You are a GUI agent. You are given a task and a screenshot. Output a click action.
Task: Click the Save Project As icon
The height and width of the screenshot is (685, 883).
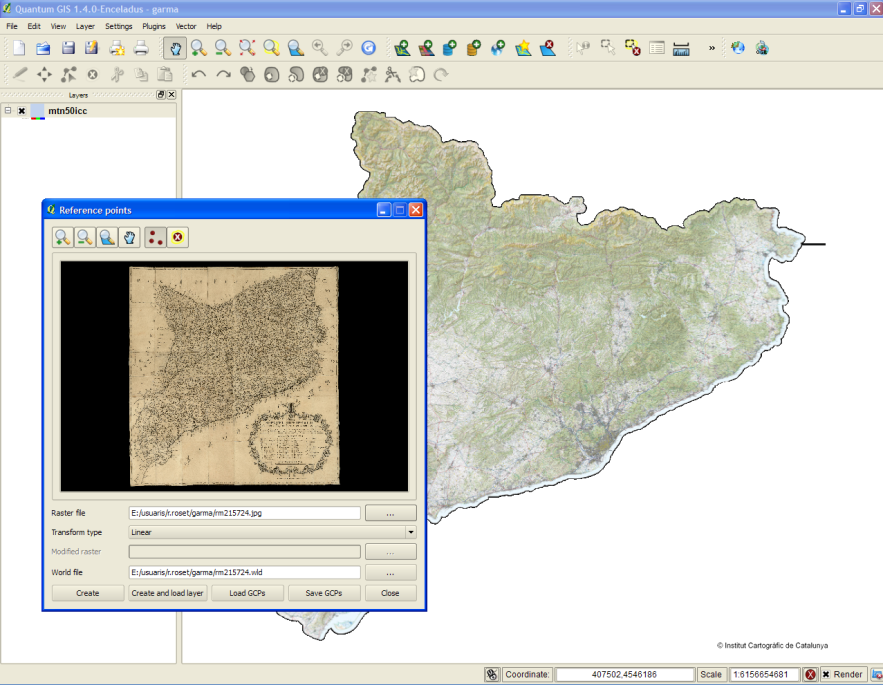point(92,48)
